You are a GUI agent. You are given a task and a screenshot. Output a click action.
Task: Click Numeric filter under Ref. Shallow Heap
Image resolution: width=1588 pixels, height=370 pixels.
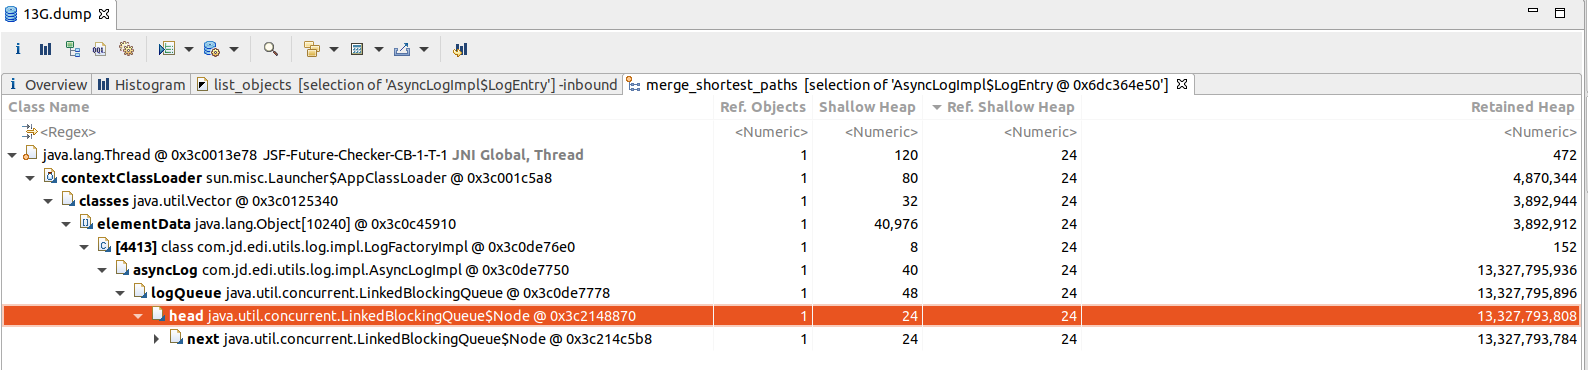(1040, 132)
